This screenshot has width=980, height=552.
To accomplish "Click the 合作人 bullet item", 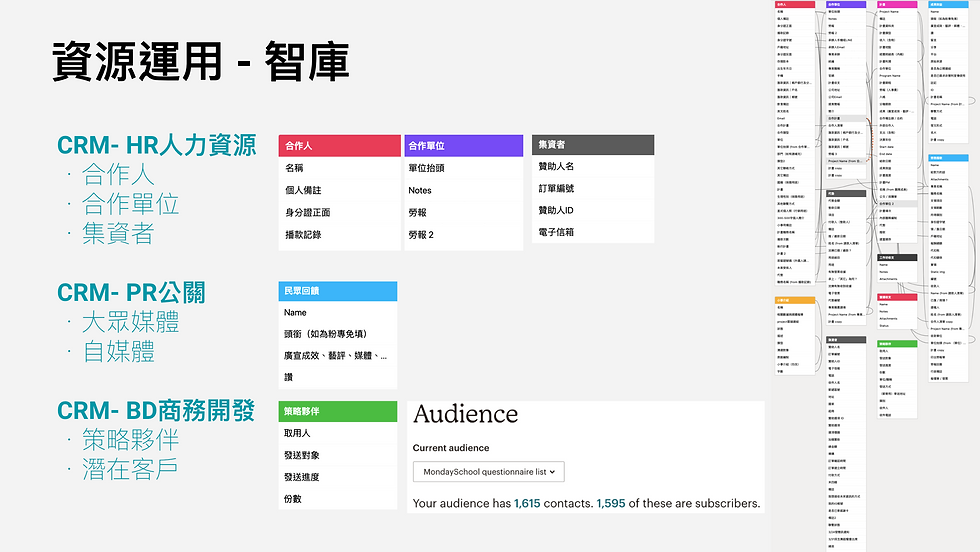I will 118,174.
